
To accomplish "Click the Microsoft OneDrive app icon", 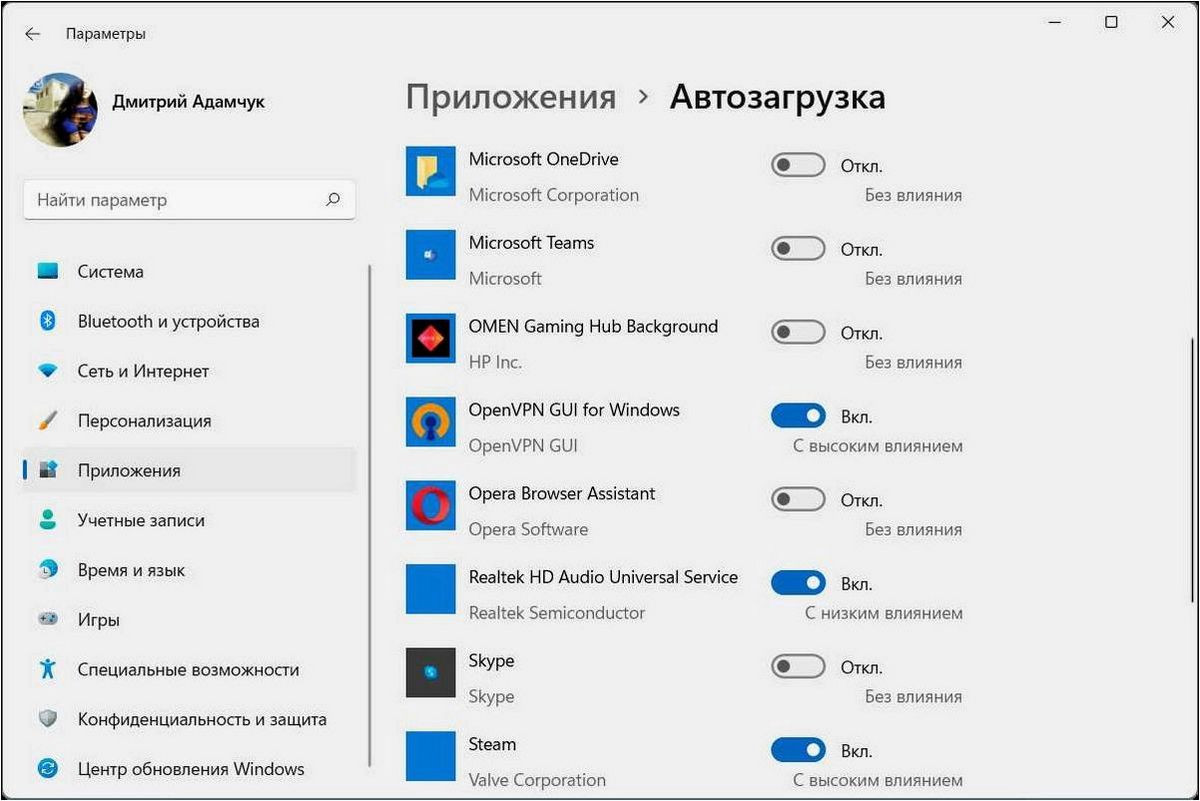I will click(431, 170).
